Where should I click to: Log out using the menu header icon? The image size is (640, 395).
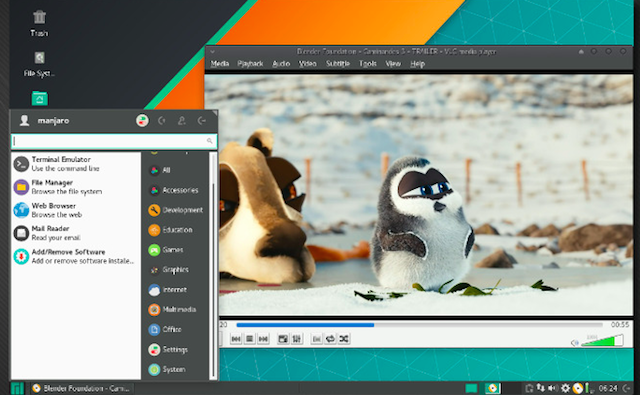(202, 120)
